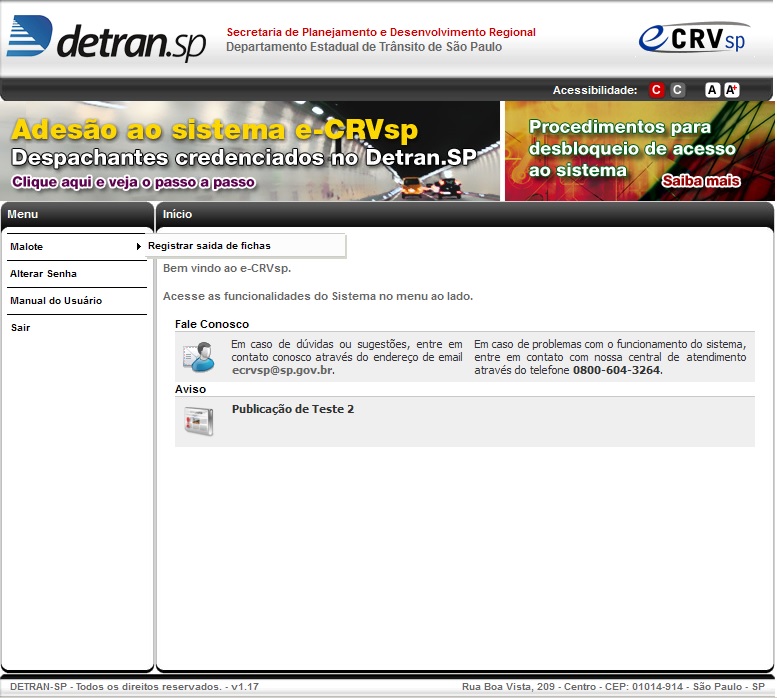Open Manual do Usuário menu item
This screenshot has width=777, height=698.
(77, 301)
